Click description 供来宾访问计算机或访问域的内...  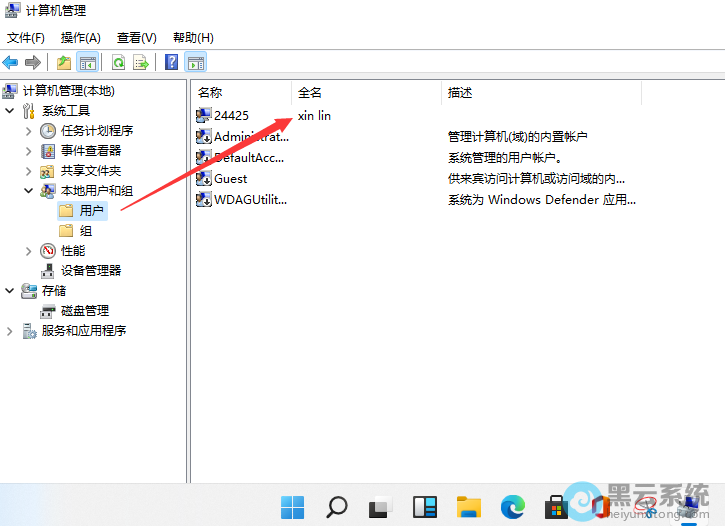coord(536,178)
